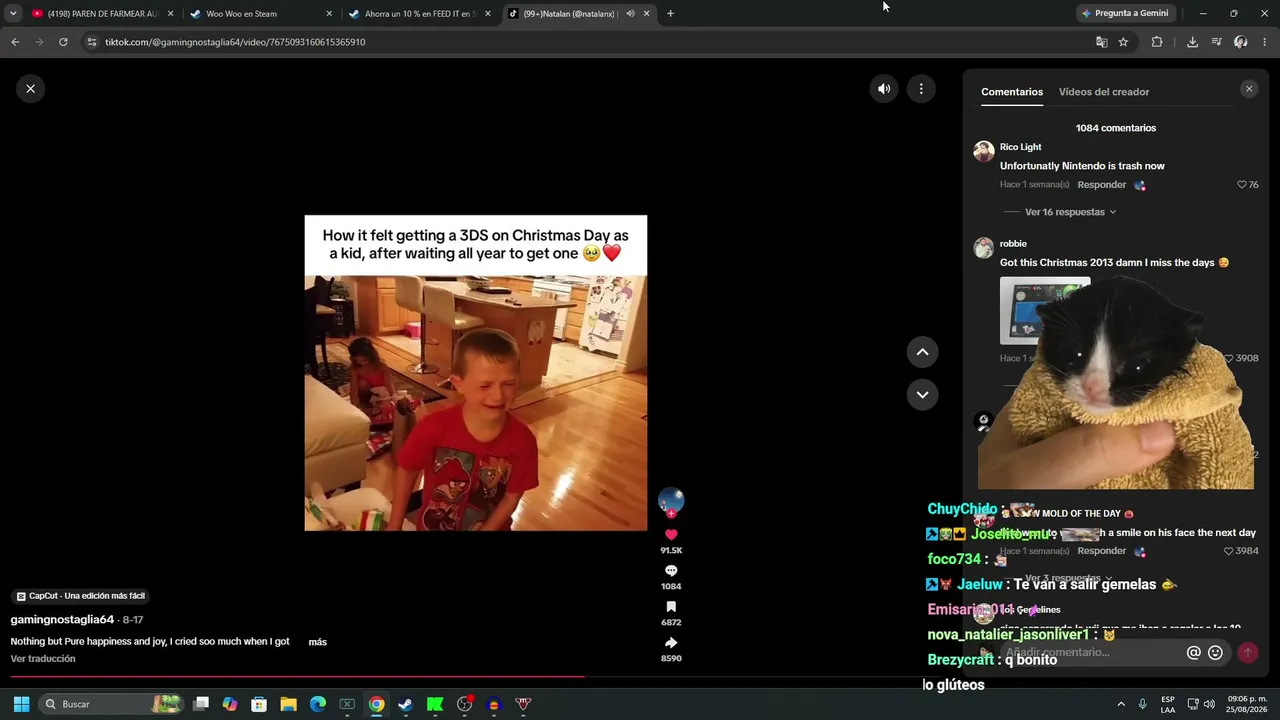Open Microsoft Edge from the taskbar

point(318,704)
